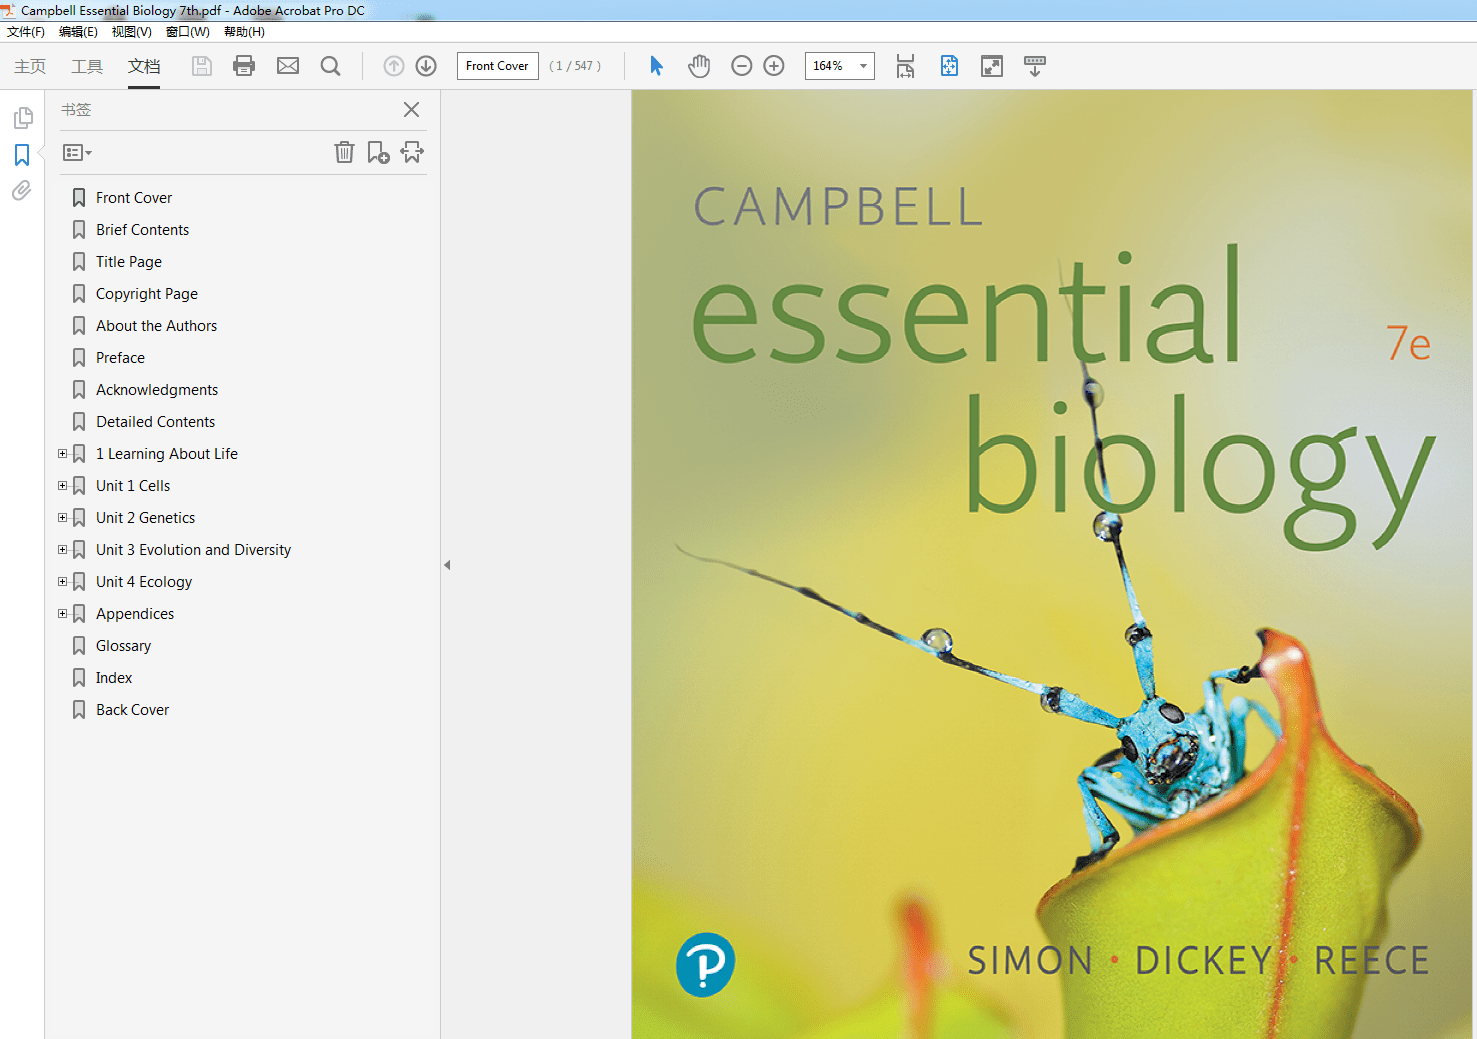Click the expand-current-bookmark icon
Screen dimensions: 1477x1039
coord(412,152)
